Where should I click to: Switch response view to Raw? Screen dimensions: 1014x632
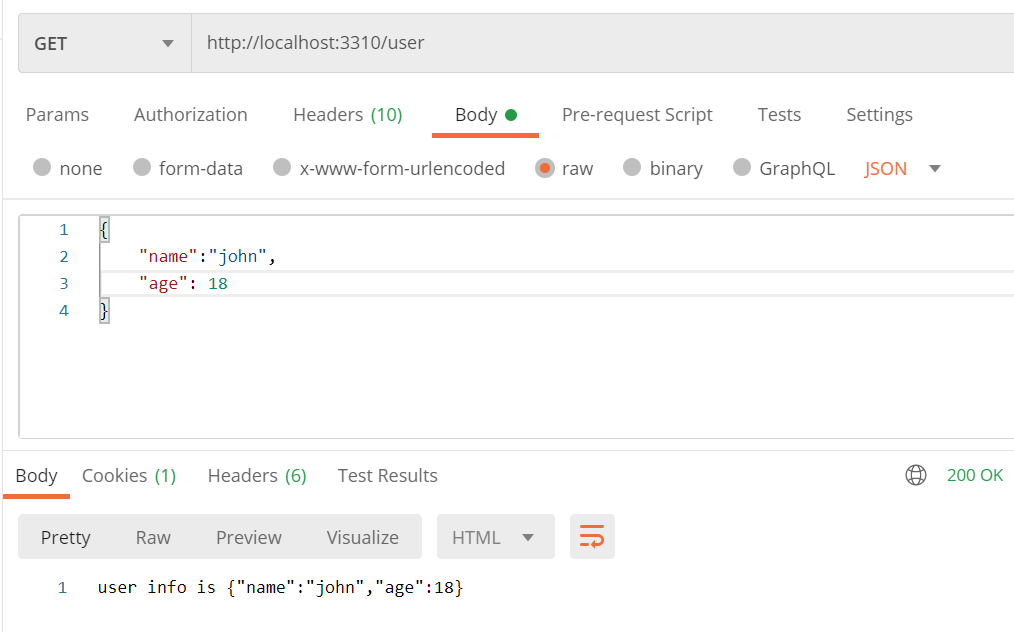(x=153, y=537)
